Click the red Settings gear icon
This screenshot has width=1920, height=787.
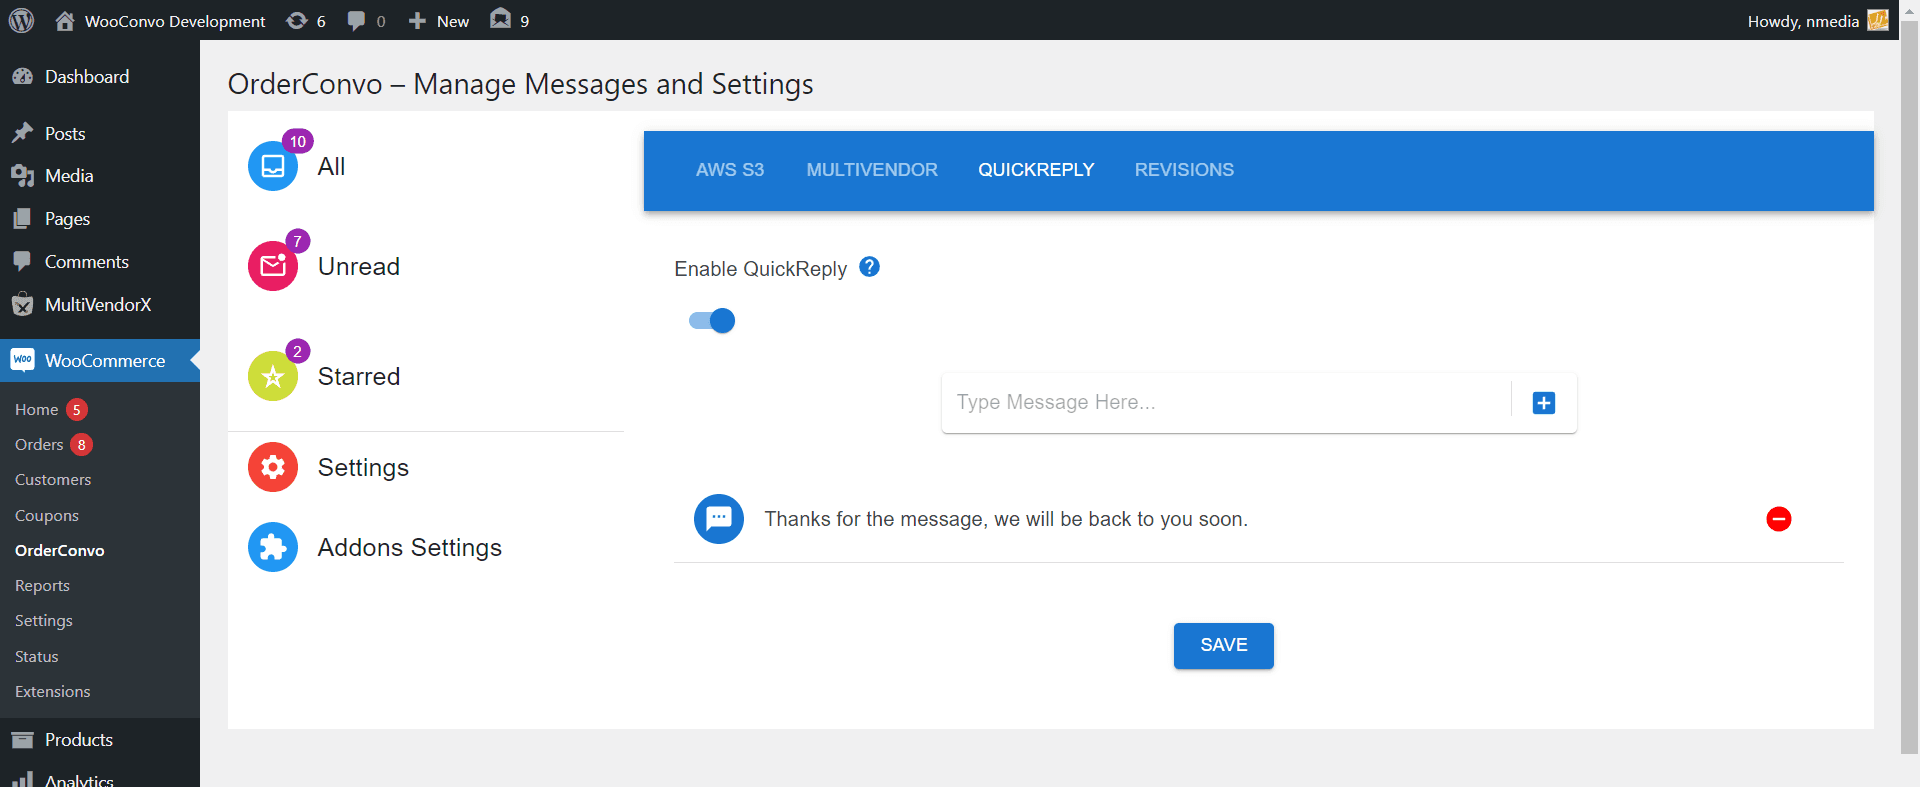[273, 467]
